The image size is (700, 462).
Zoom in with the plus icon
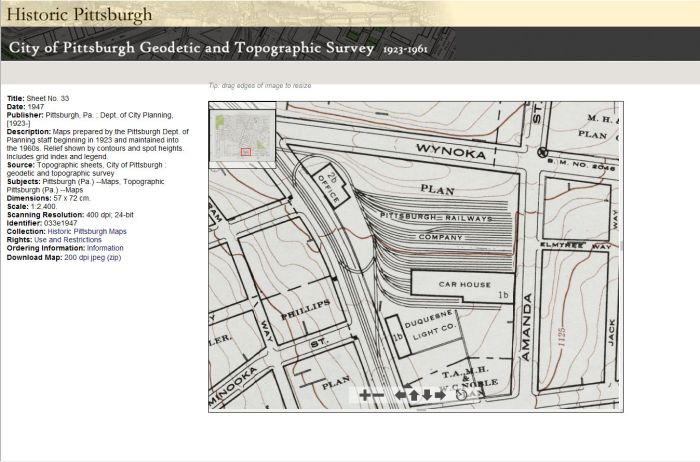tap(365, 395)
